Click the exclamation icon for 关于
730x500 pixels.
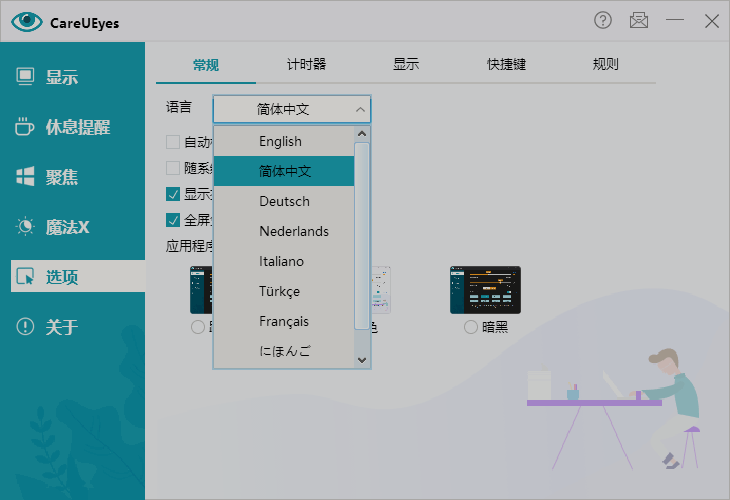point(25,326)
